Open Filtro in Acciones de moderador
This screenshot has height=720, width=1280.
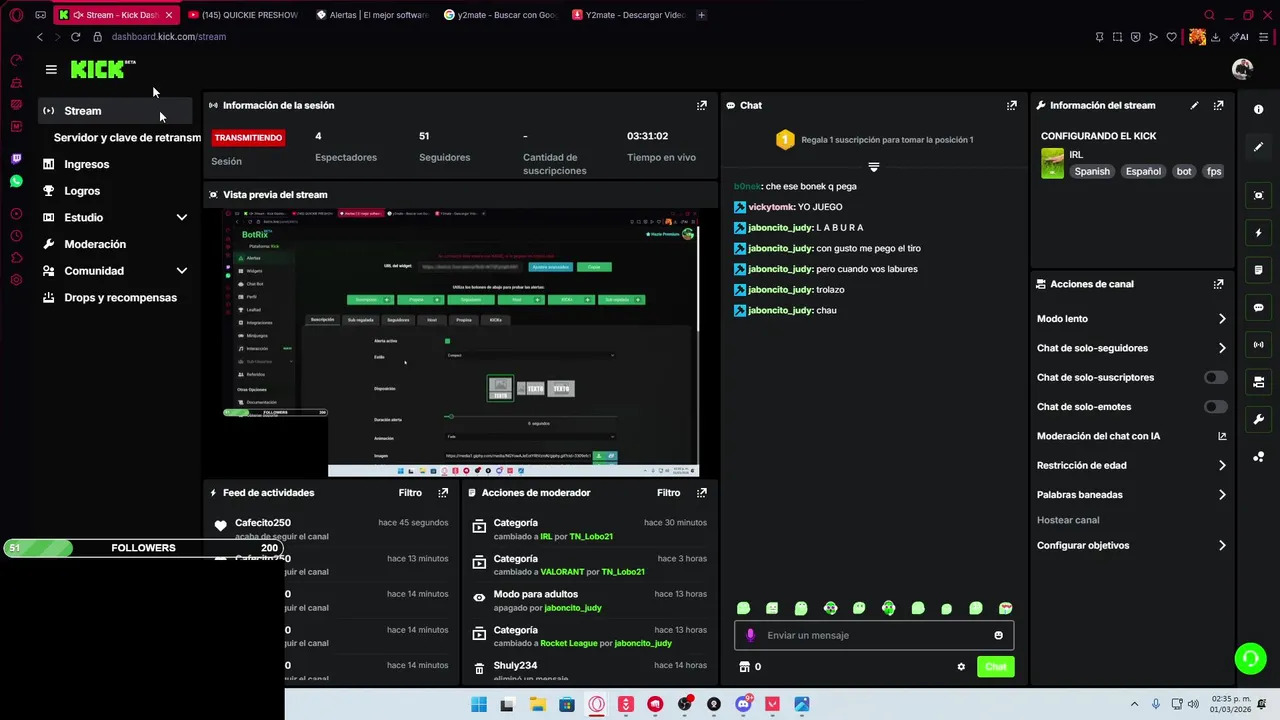(x=669, y=493)
